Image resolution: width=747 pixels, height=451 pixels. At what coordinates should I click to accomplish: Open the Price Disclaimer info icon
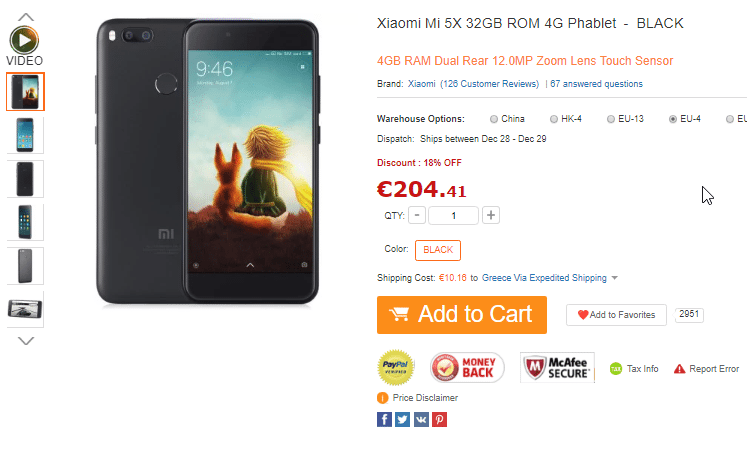tap(383, 398)
